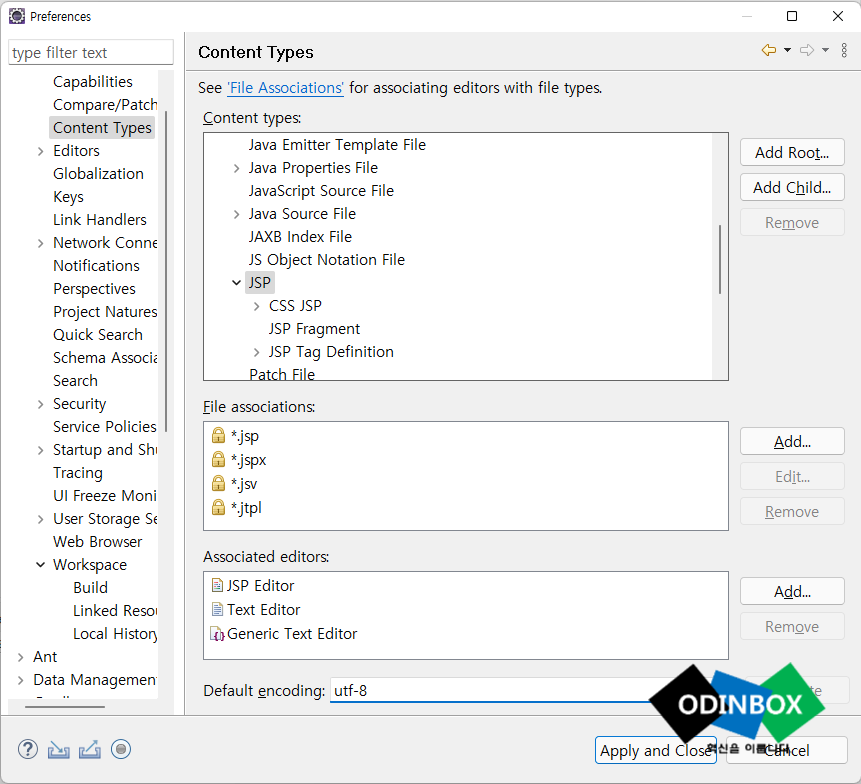Click the preference tree vertical scrollbar
Image resolution: width=861 pixels, height=784 pixels.
coord(166,272)
